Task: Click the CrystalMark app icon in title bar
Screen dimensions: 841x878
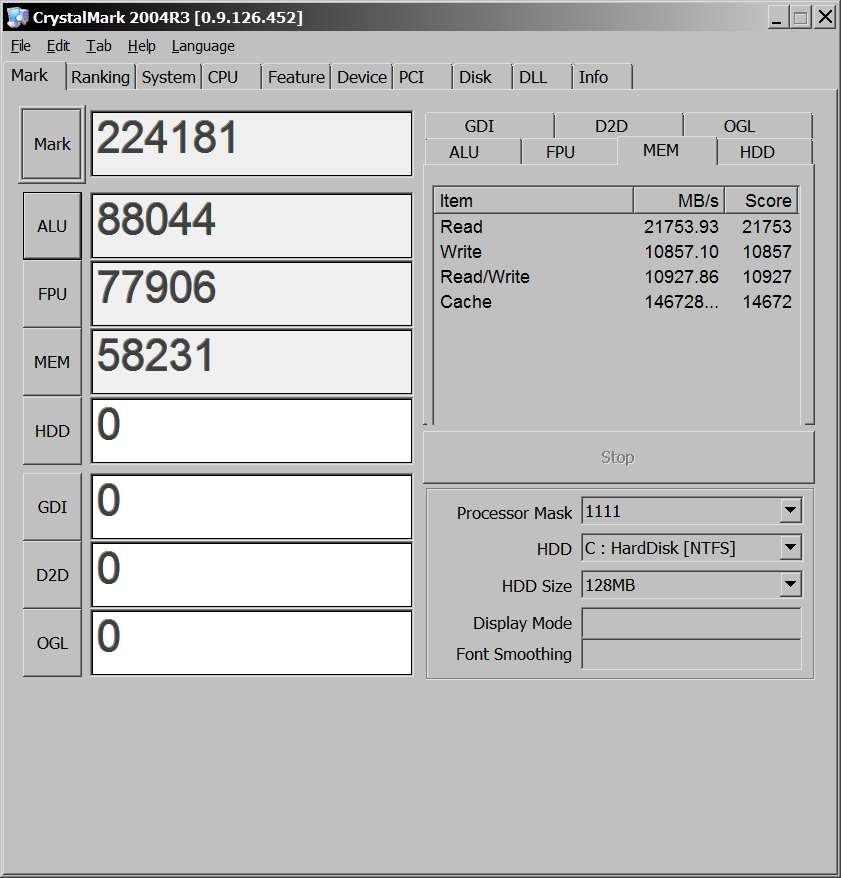Action: [x=17, y=17]
